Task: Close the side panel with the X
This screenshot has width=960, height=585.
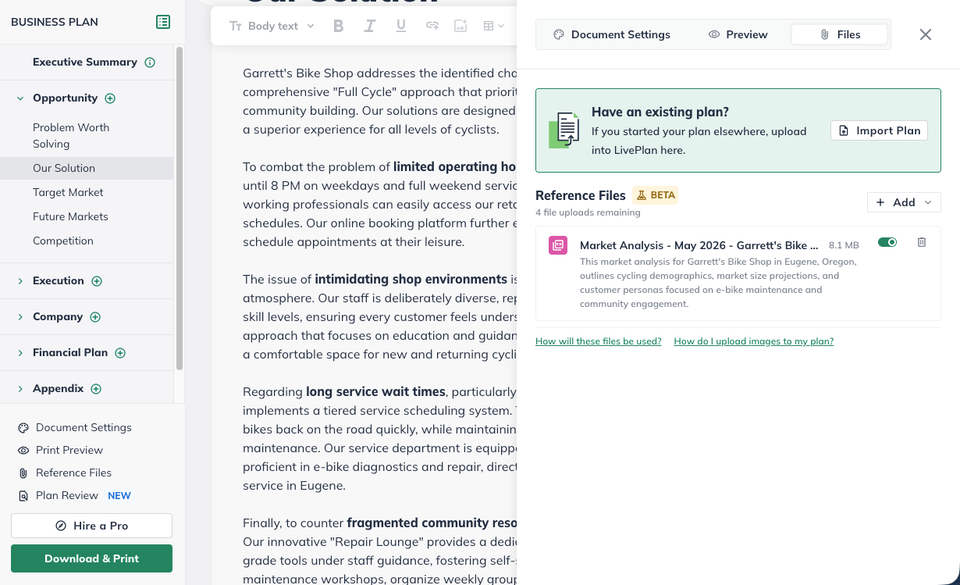Action: click(x=925, y=35)
